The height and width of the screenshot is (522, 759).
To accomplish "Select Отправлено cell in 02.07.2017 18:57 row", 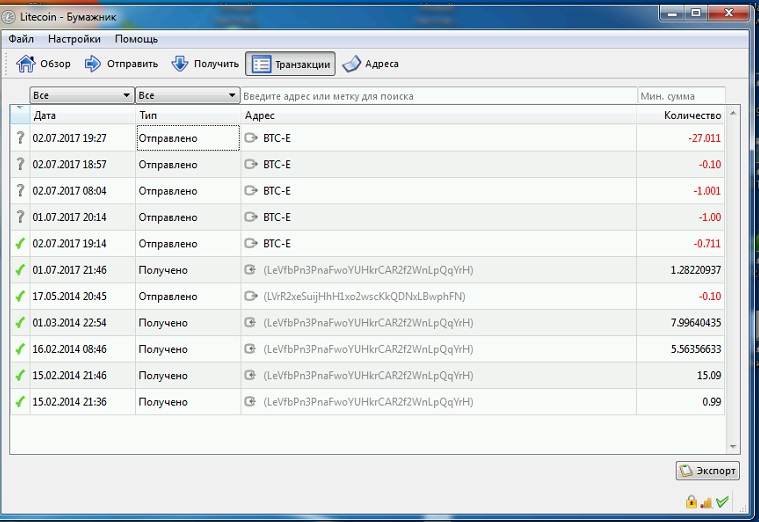I will click(188, 164).
